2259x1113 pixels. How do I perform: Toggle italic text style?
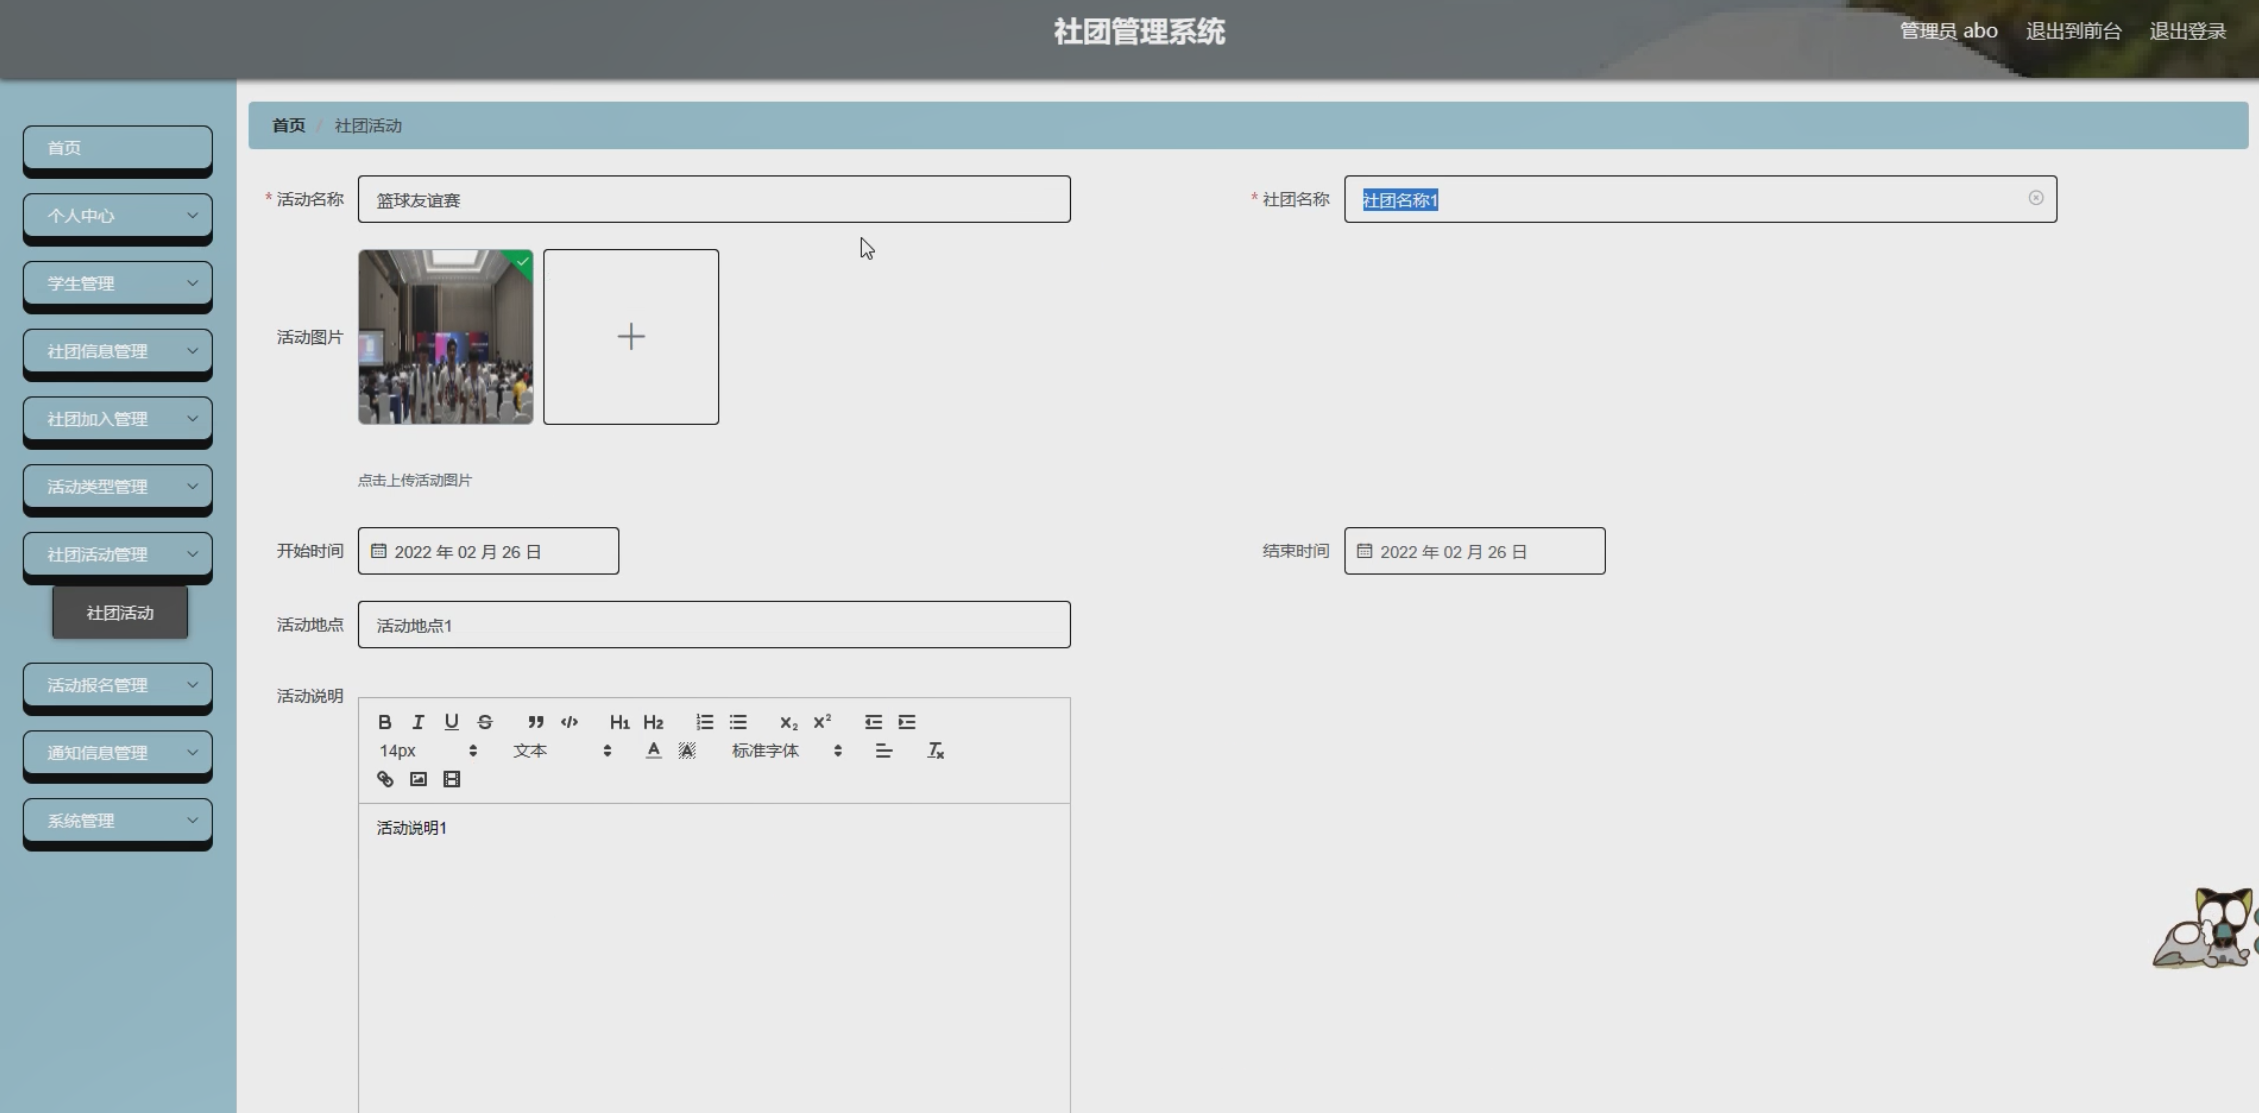[418, 722]
